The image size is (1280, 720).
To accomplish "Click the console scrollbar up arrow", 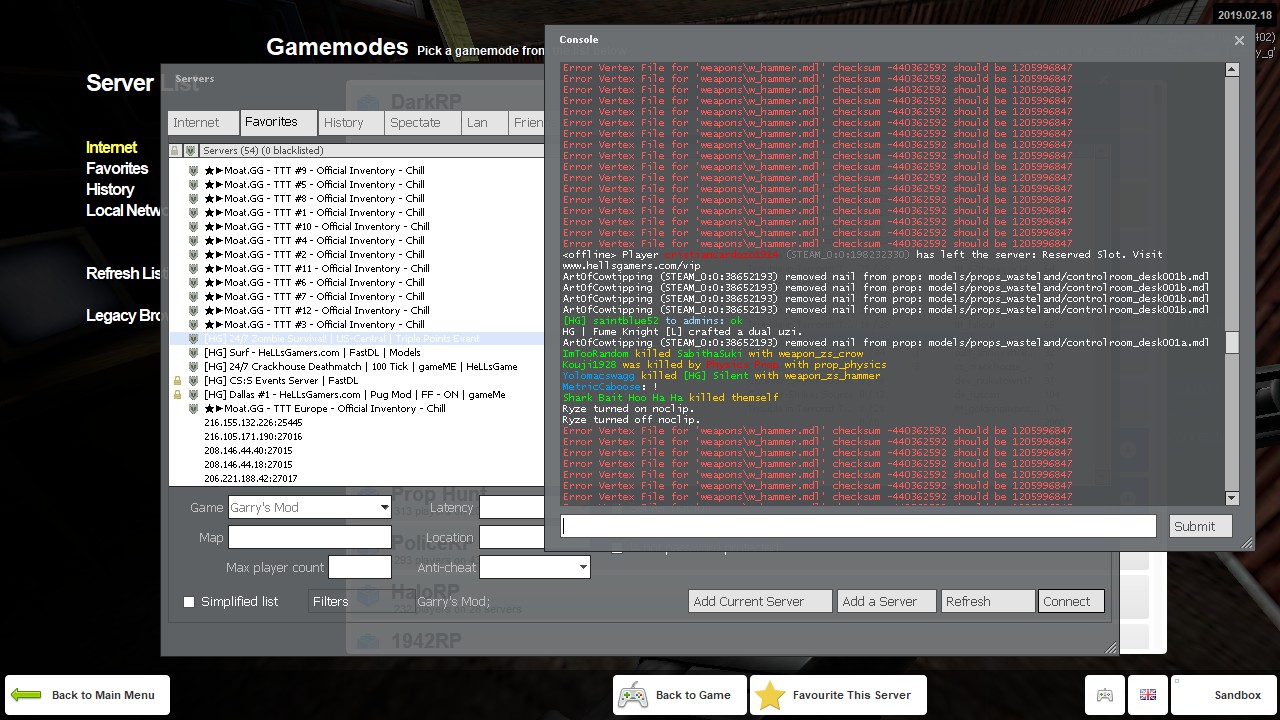I will [x=1232, y=70].
